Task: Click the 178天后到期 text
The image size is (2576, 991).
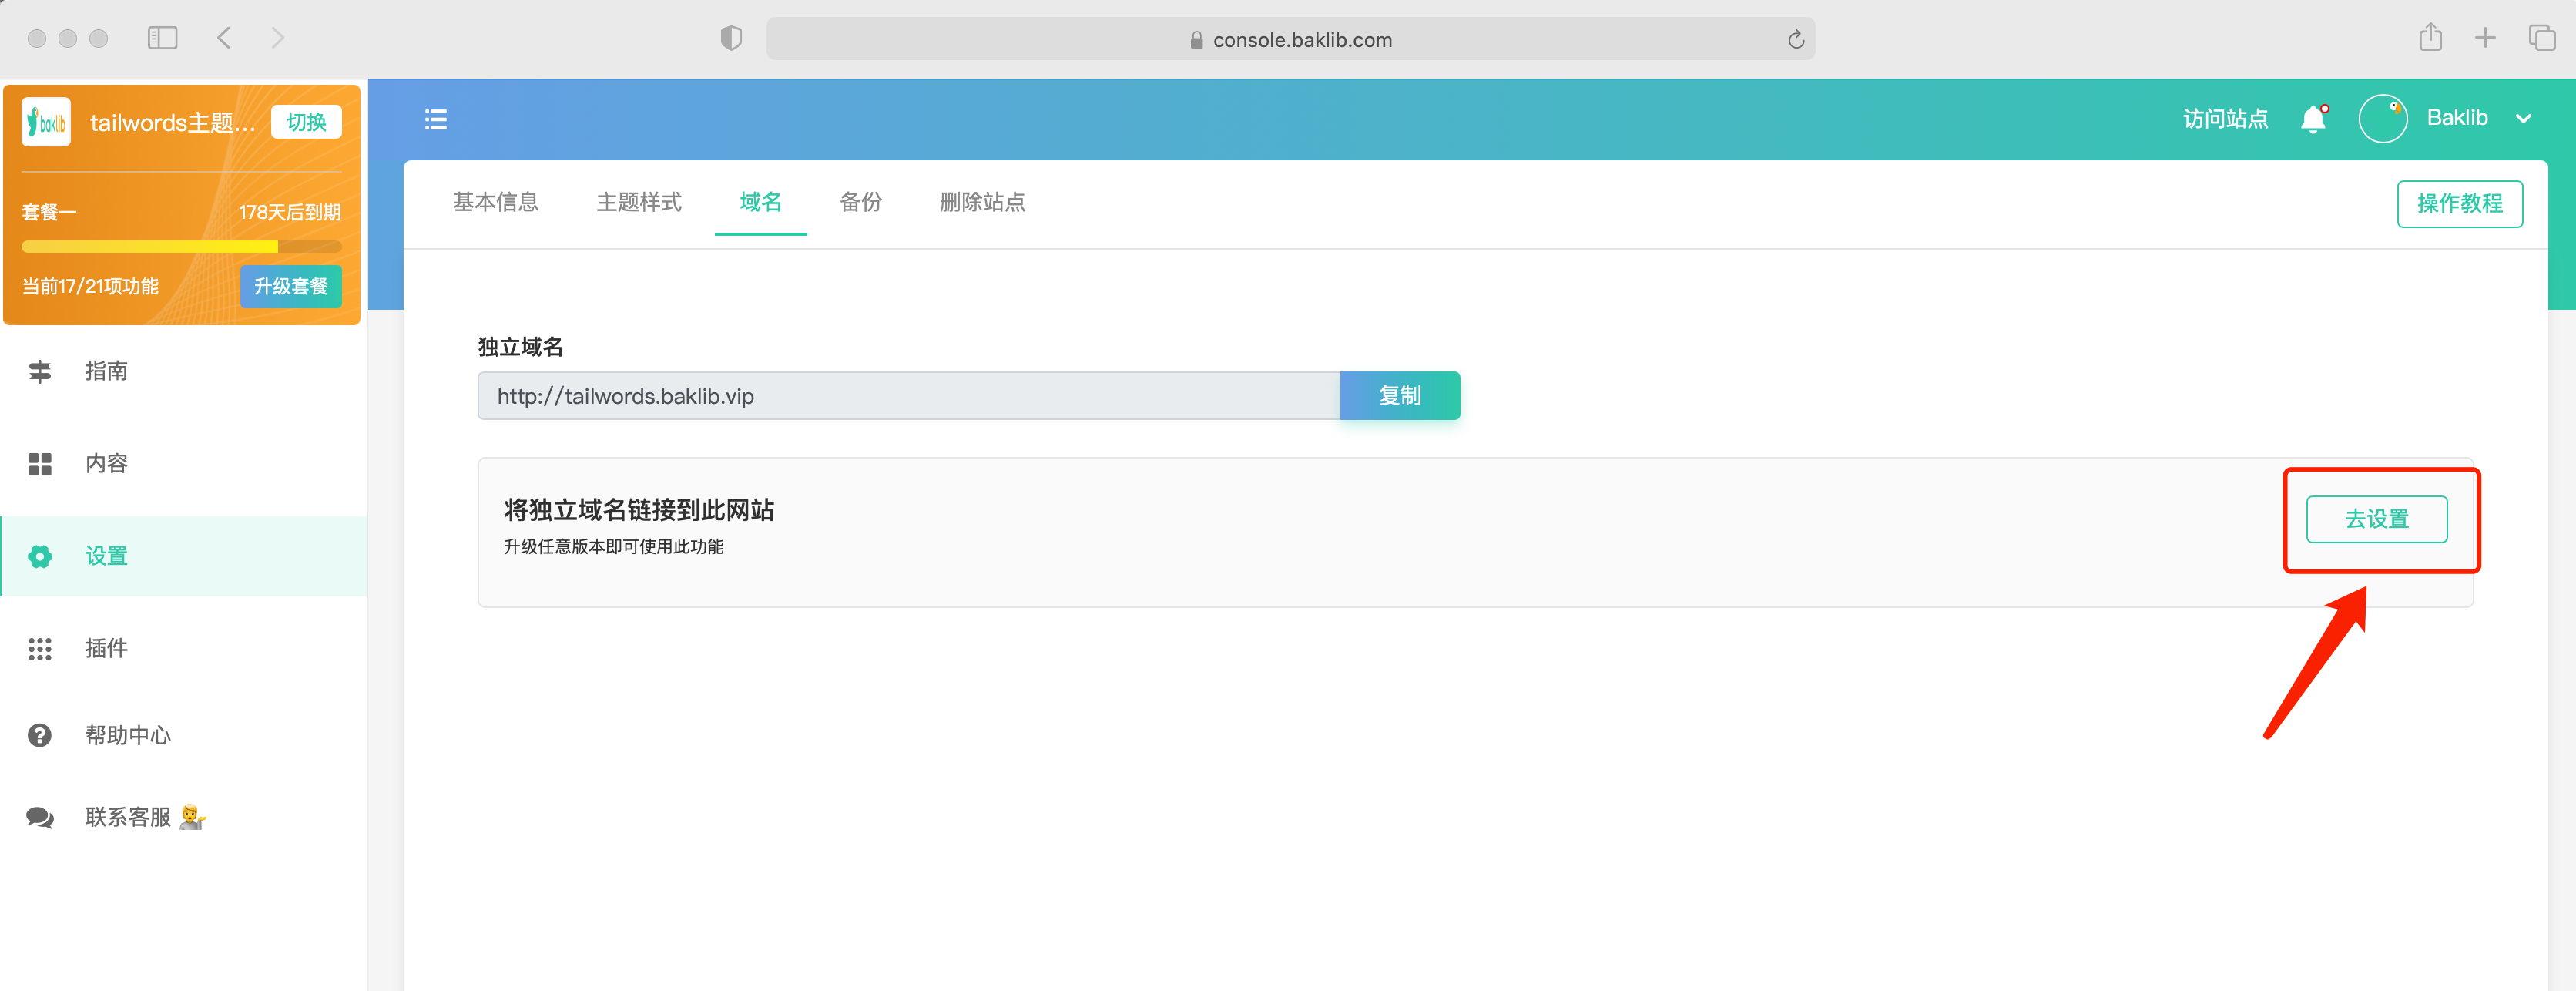Action: point(289,213)
